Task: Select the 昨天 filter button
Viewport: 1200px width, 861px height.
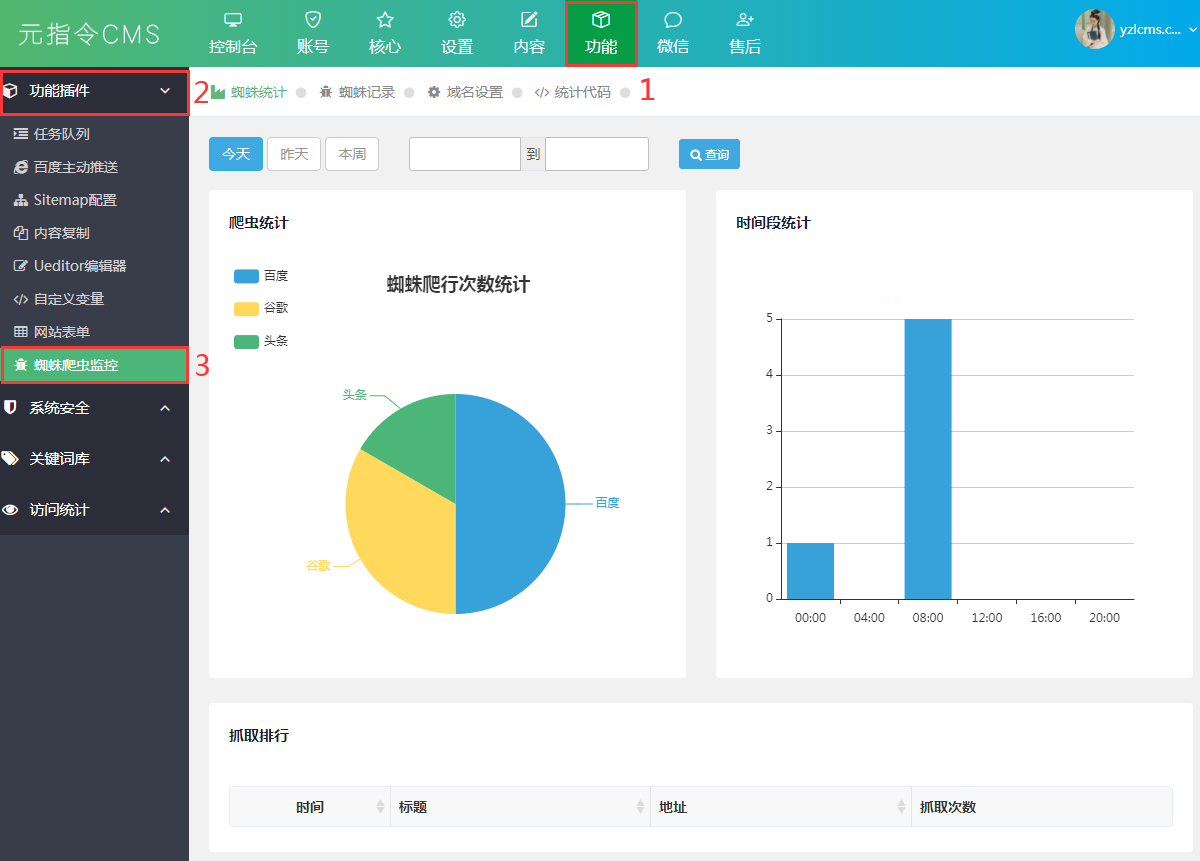Action: [x=294, y=154]
